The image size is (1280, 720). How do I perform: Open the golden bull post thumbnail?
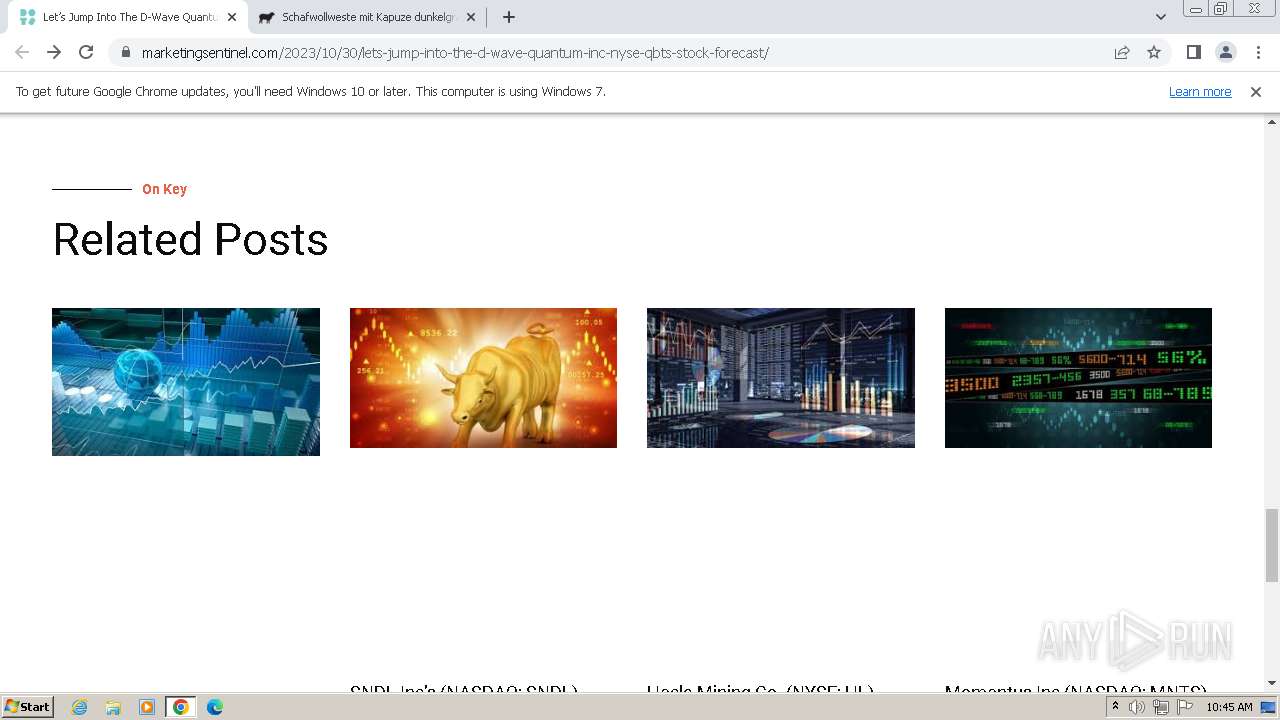tap(483, 378)
